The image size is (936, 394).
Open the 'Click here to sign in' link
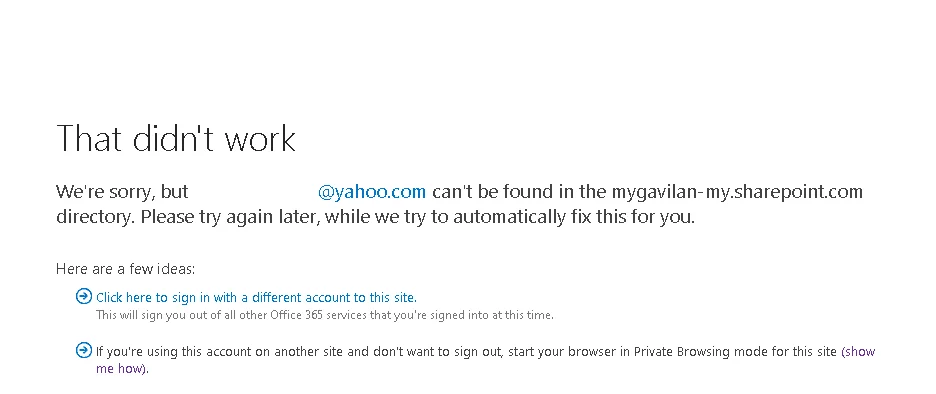256,297
